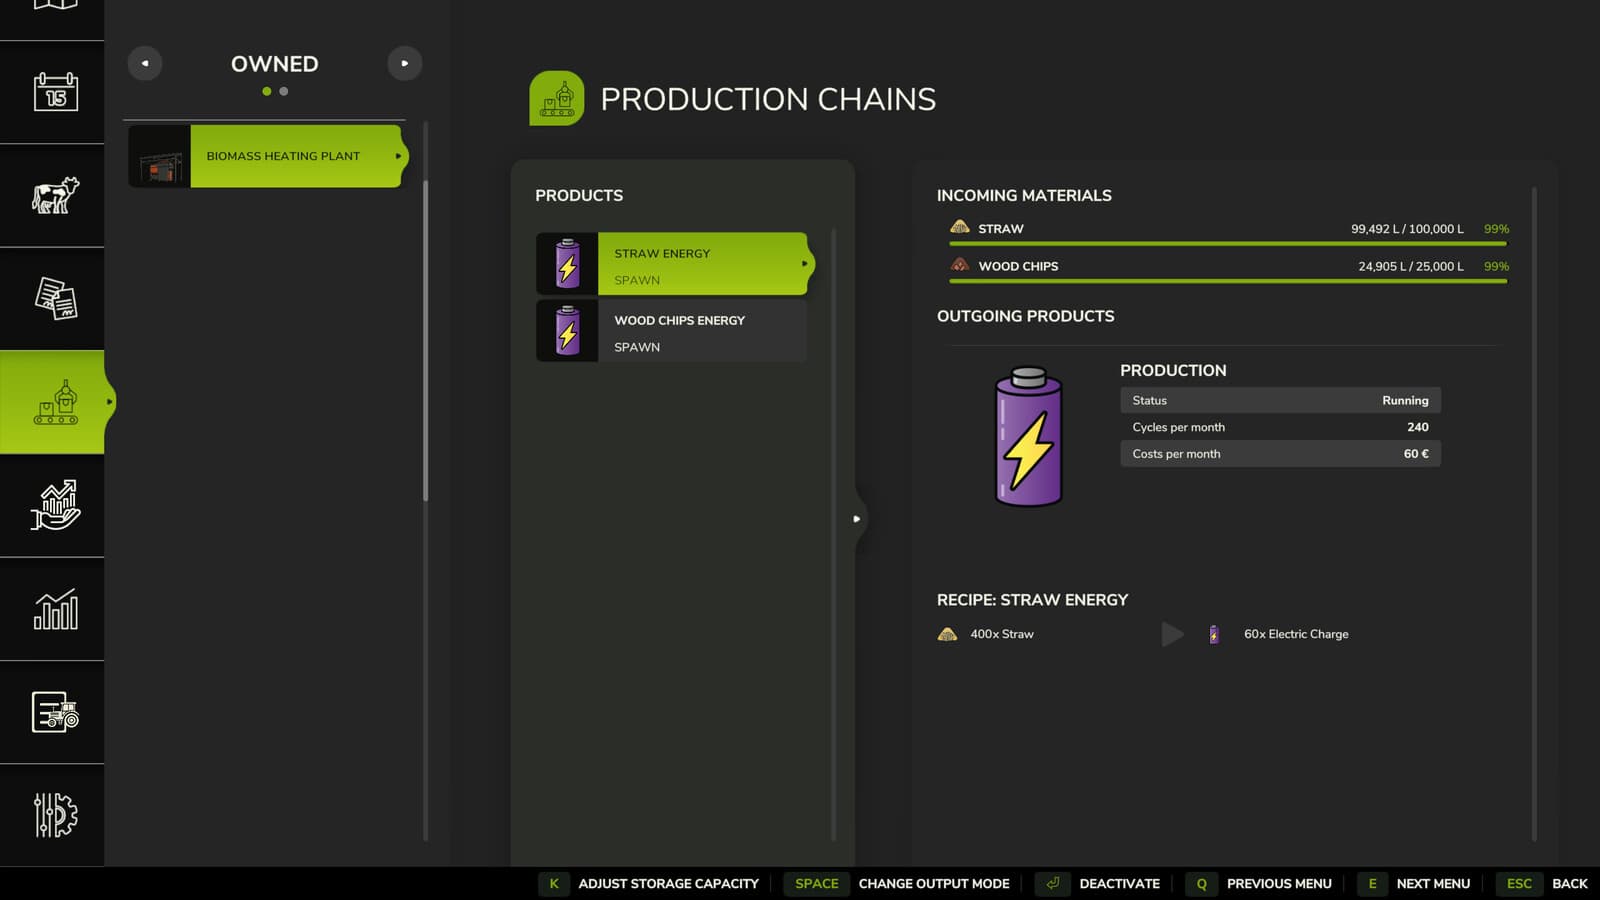
Task: Click the Q key for Previous Menu
Action: 1202,884
